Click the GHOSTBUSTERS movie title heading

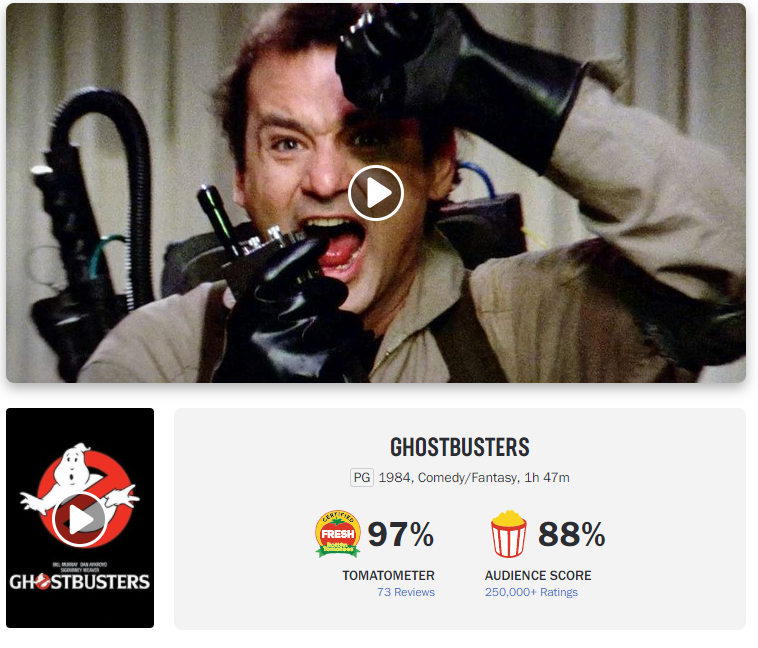tap(460, 447)
